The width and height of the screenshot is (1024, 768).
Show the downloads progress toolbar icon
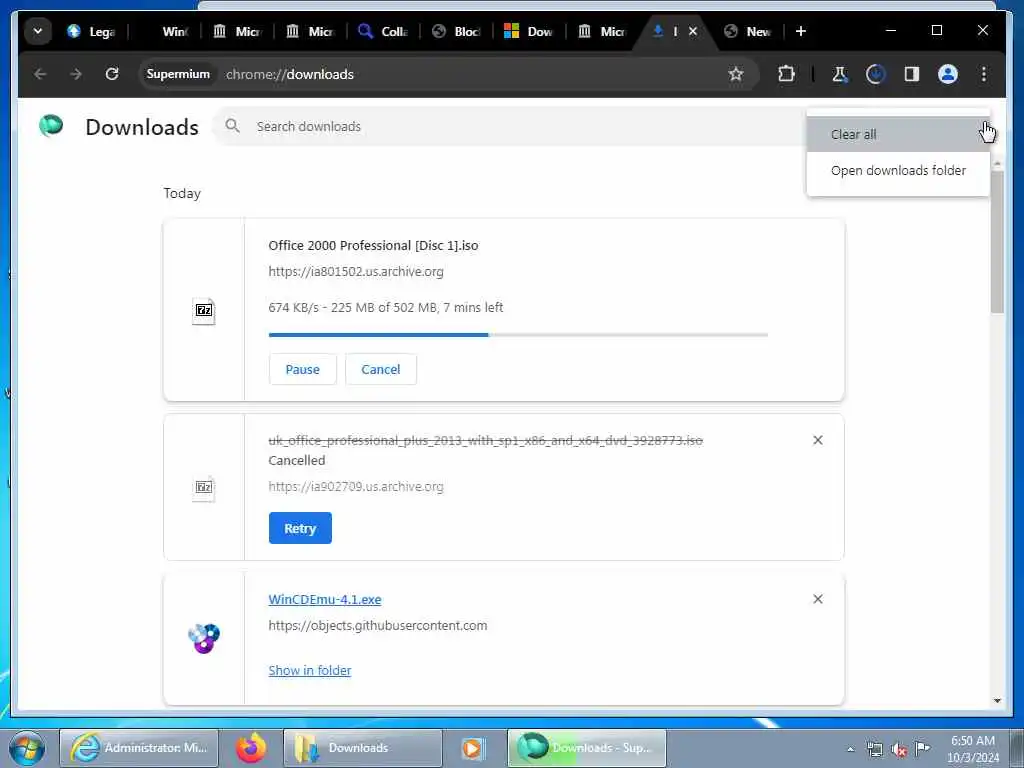(x=875, y=74)
